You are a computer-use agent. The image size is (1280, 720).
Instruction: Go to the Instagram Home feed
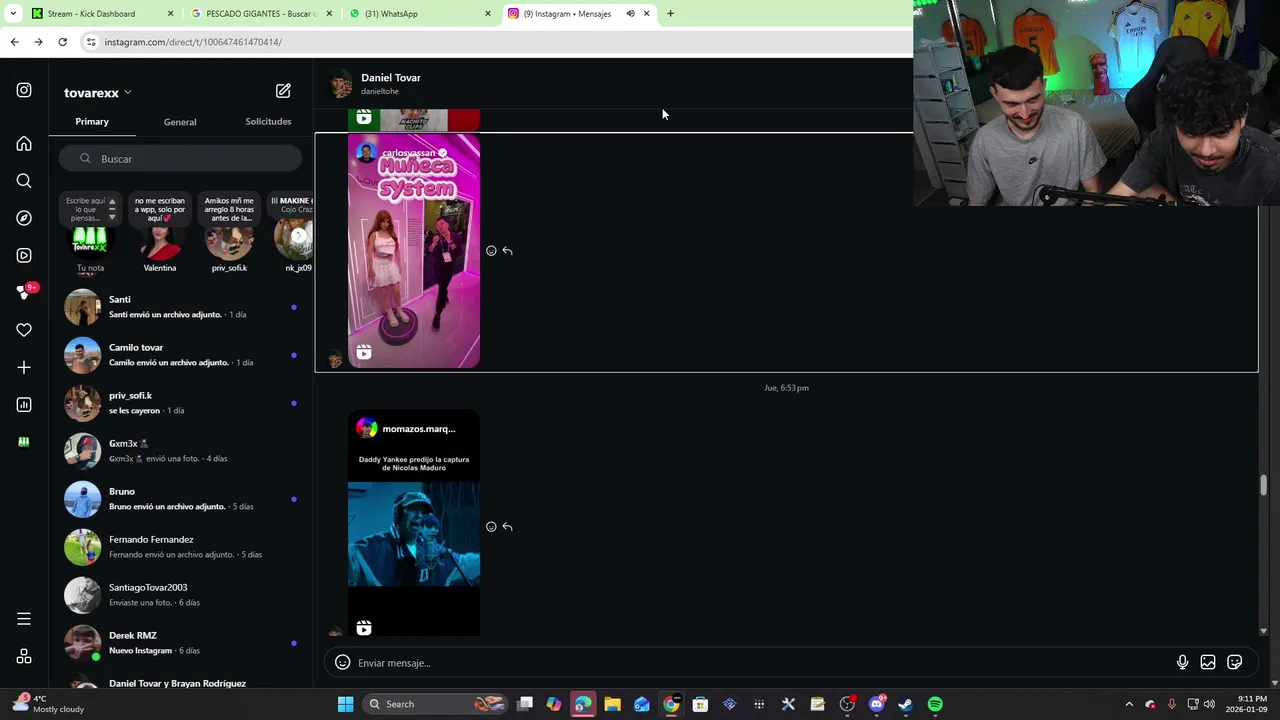[24, 144]
